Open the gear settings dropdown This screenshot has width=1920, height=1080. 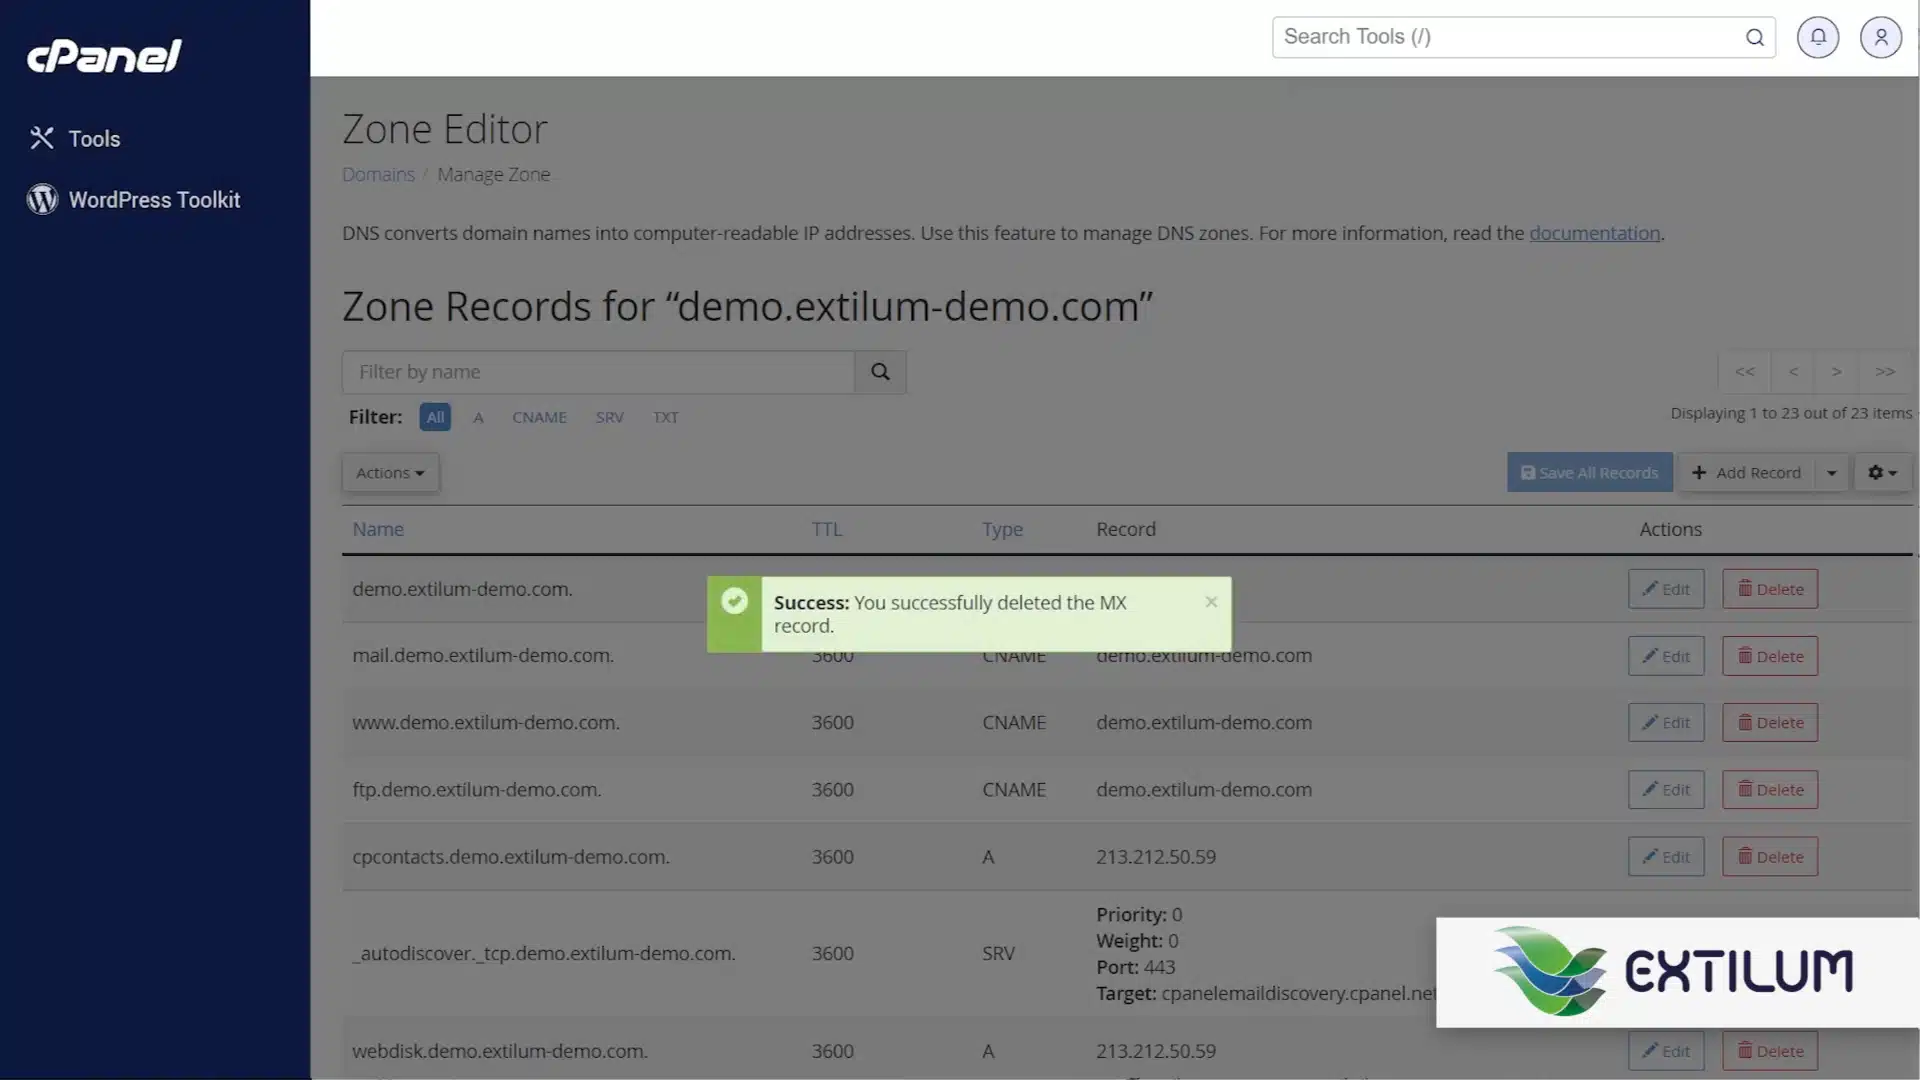(1882, 473)
